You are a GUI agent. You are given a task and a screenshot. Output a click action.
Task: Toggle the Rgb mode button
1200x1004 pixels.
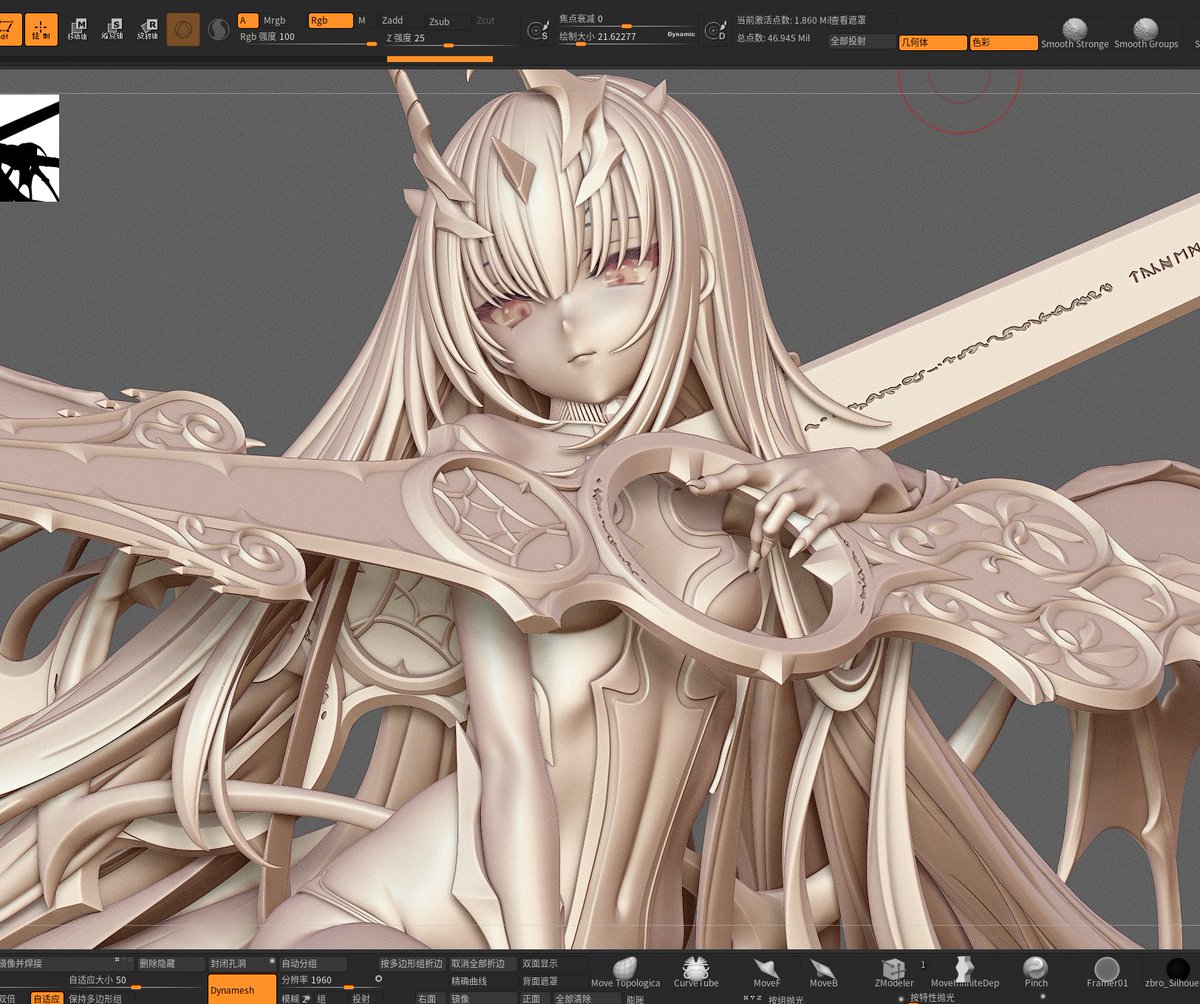point(330,20)
